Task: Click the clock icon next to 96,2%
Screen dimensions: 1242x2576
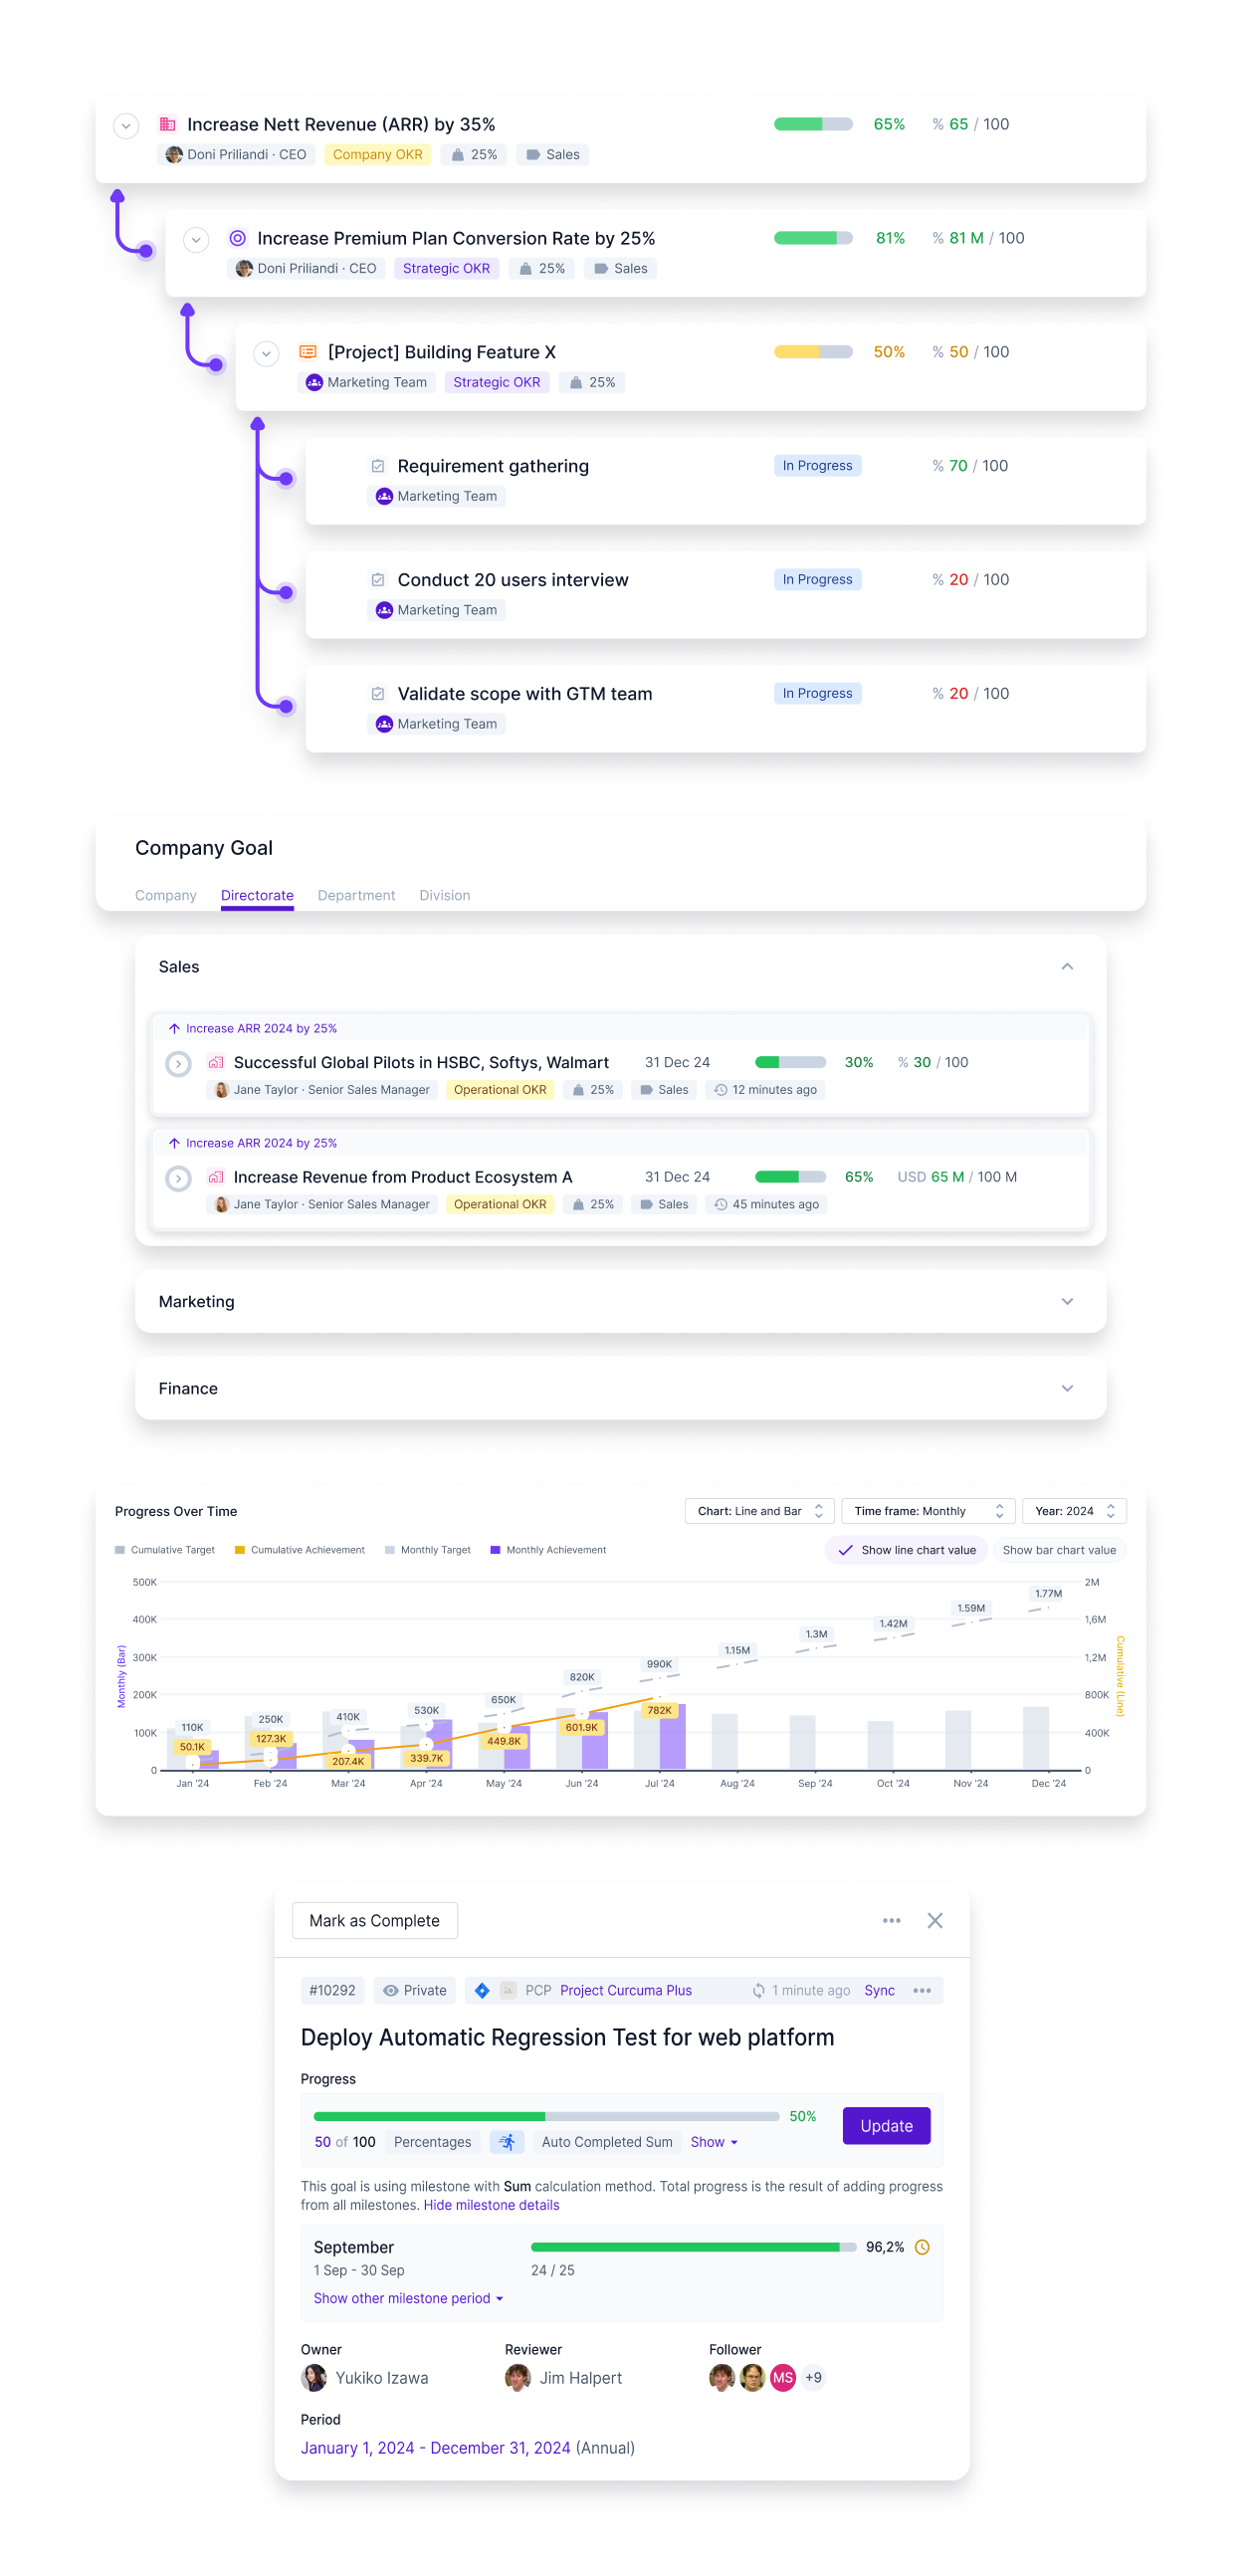Action: click(x=922, y=2247)
